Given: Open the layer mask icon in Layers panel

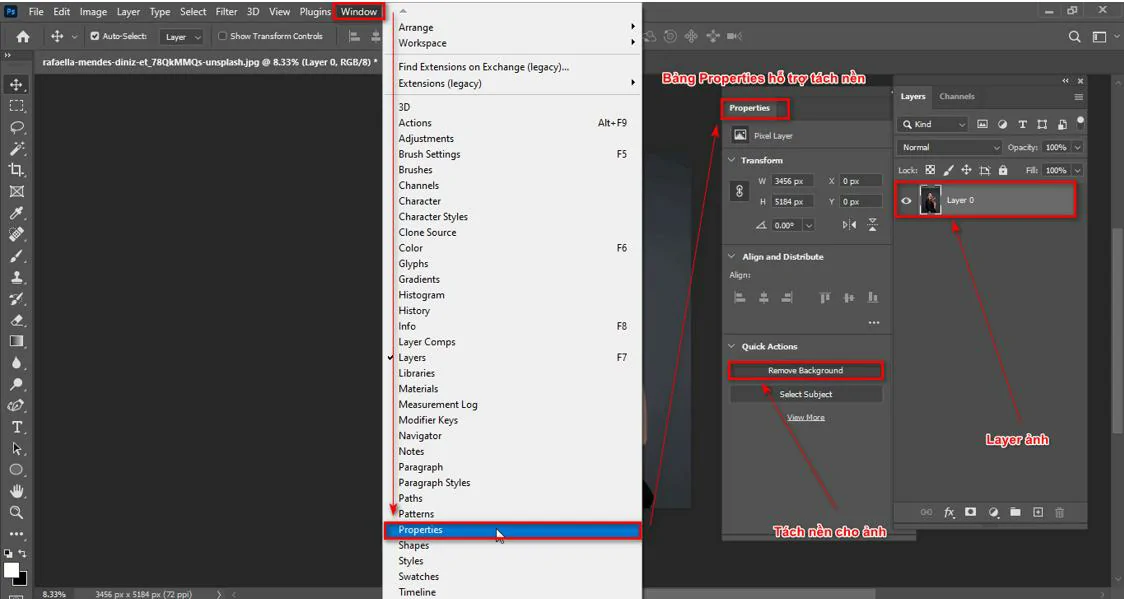Looking at the screenshot, I should click(x=970, y=512).
